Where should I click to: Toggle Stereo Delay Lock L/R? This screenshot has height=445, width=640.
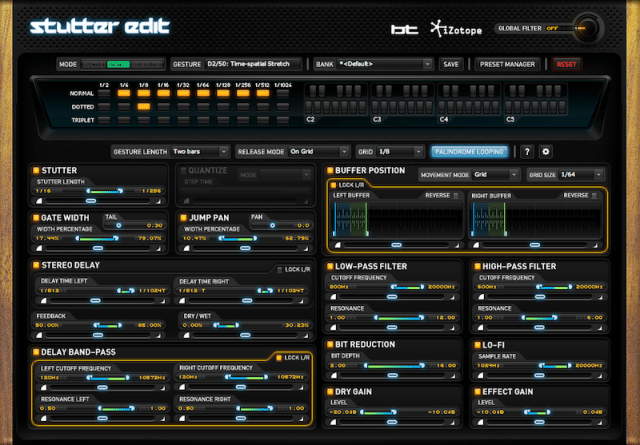(x=280, y=269)
